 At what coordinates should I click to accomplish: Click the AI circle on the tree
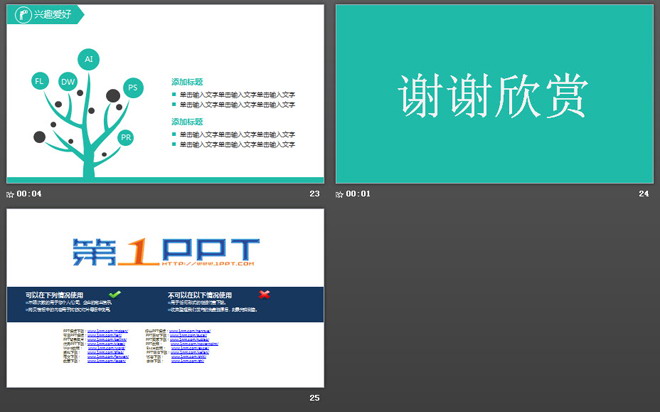click(88, 59)
